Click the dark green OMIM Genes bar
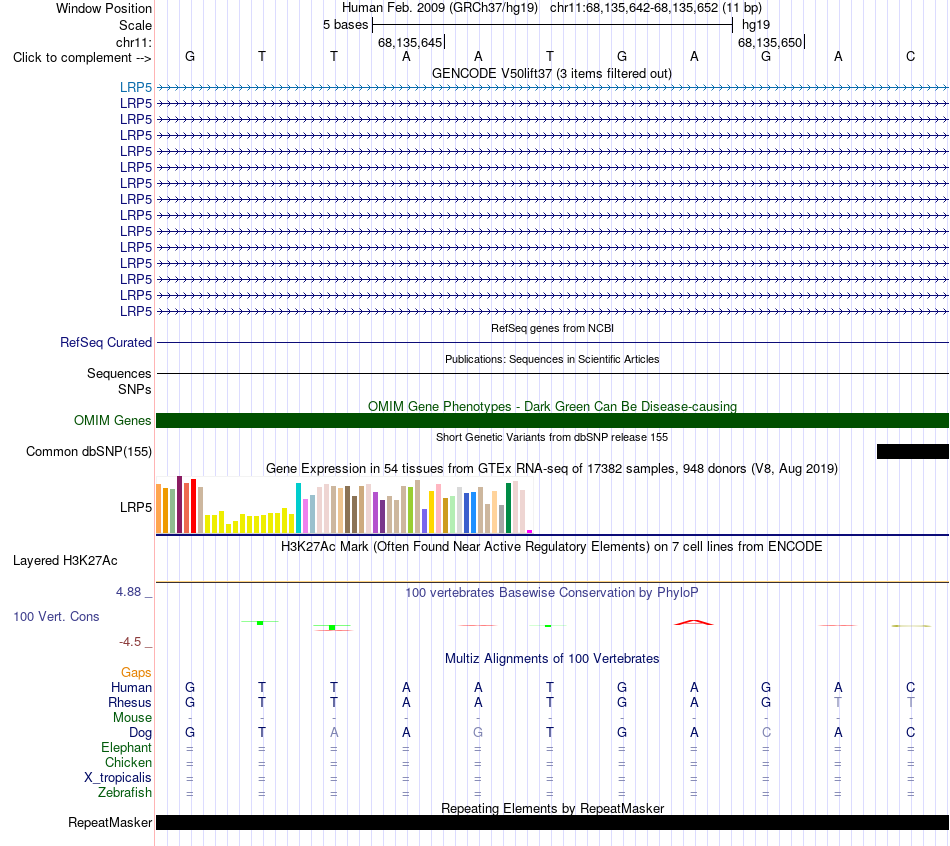This screenshot has width=950, height=846. pos(553,421)
